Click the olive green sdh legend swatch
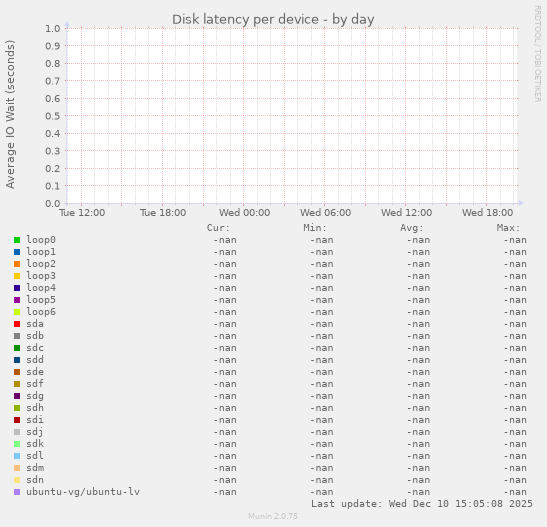 pos(17,408)
